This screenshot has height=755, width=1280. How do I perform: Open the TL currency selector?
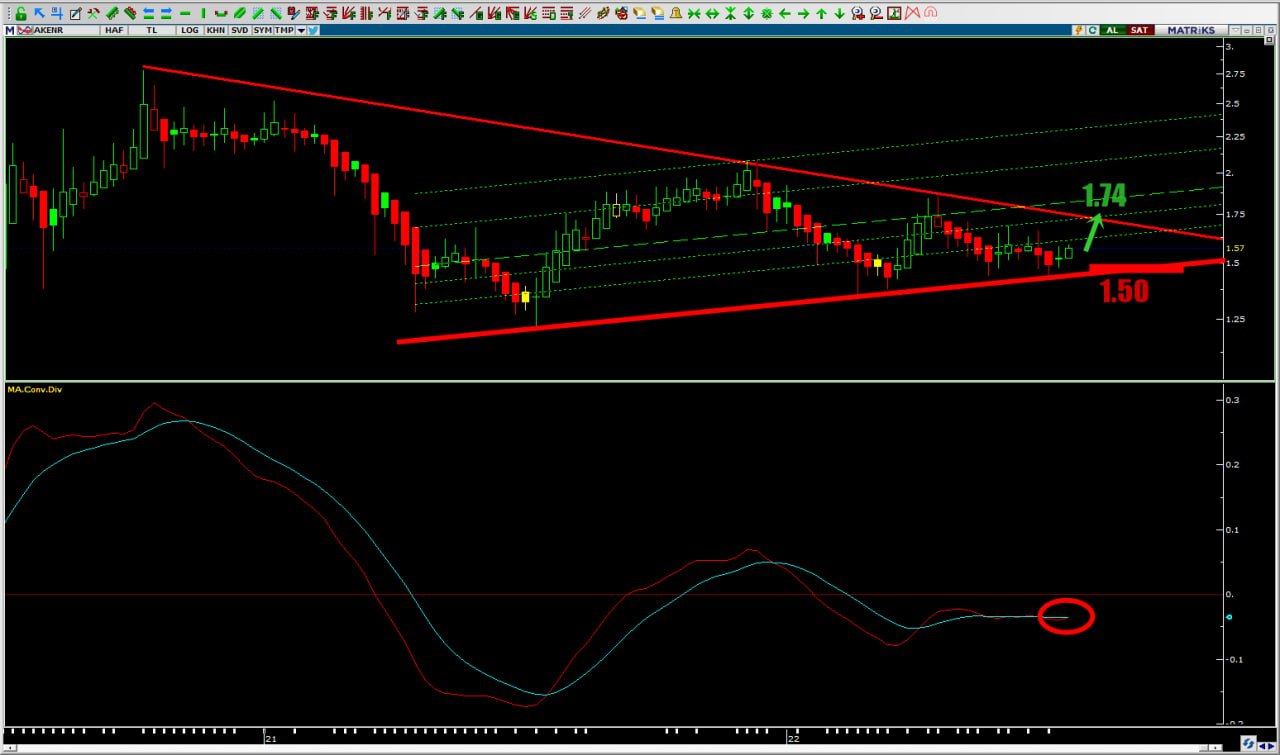pyautogui.click(x=152, y=30)
